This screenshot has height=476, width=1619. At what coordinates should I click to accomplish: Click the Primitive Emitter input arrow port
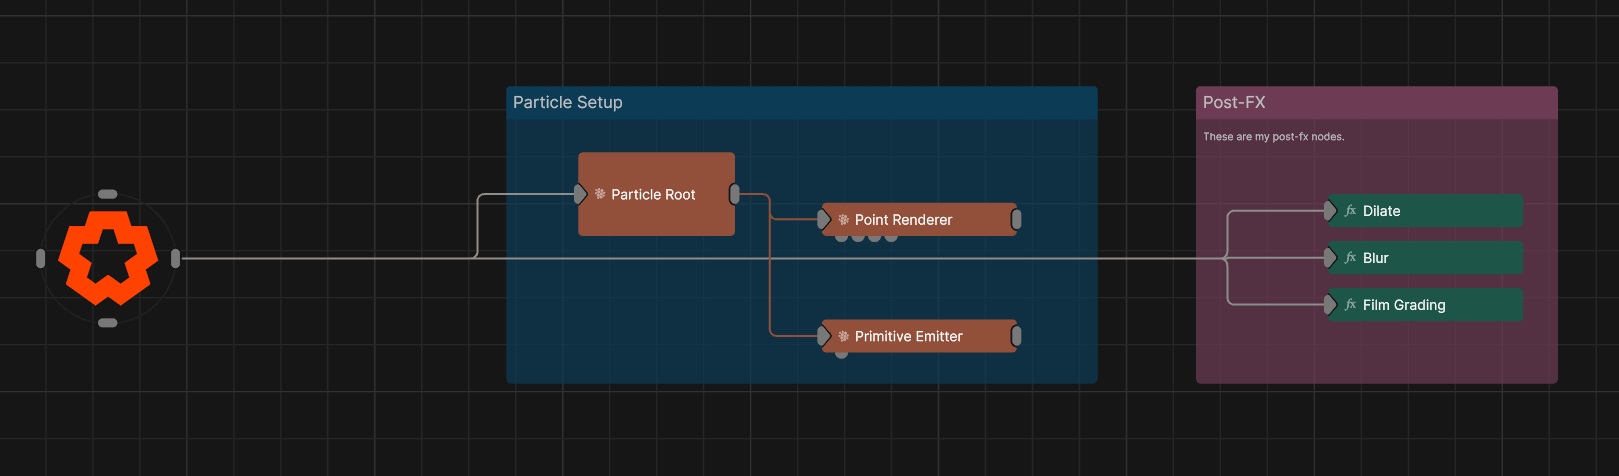point(824,337)
